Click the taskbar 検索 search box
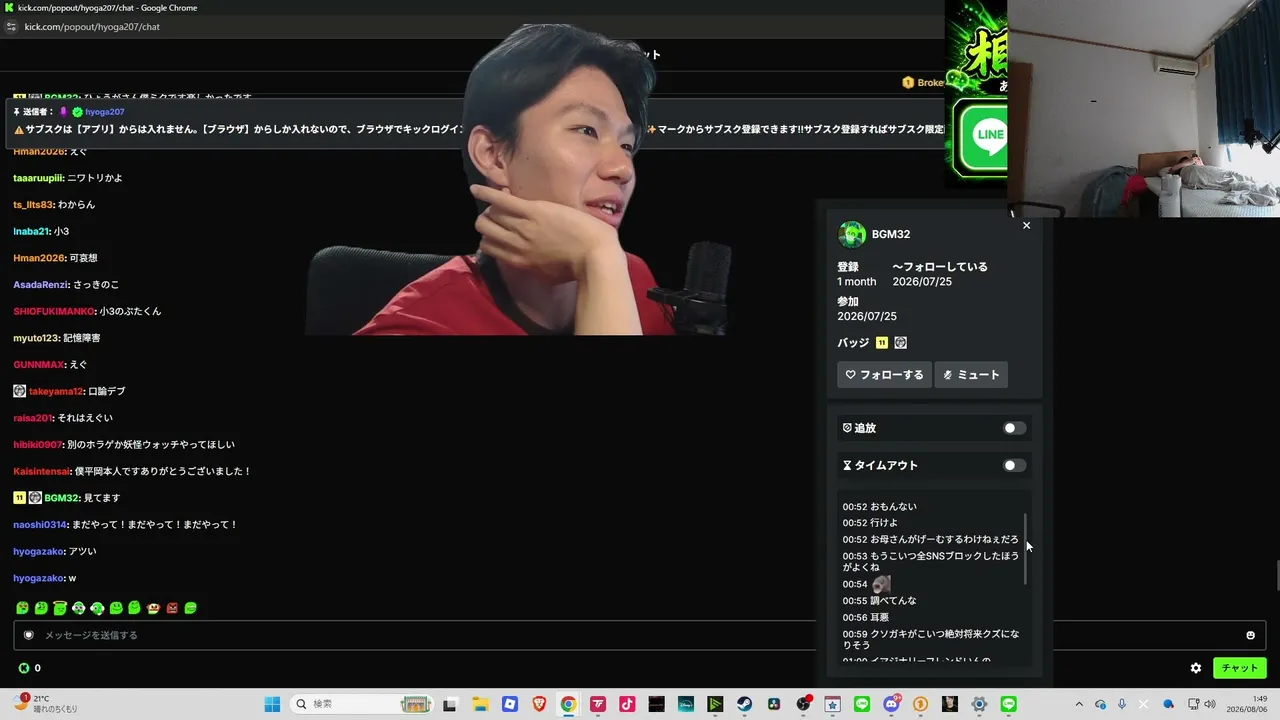 coord(363,704)
